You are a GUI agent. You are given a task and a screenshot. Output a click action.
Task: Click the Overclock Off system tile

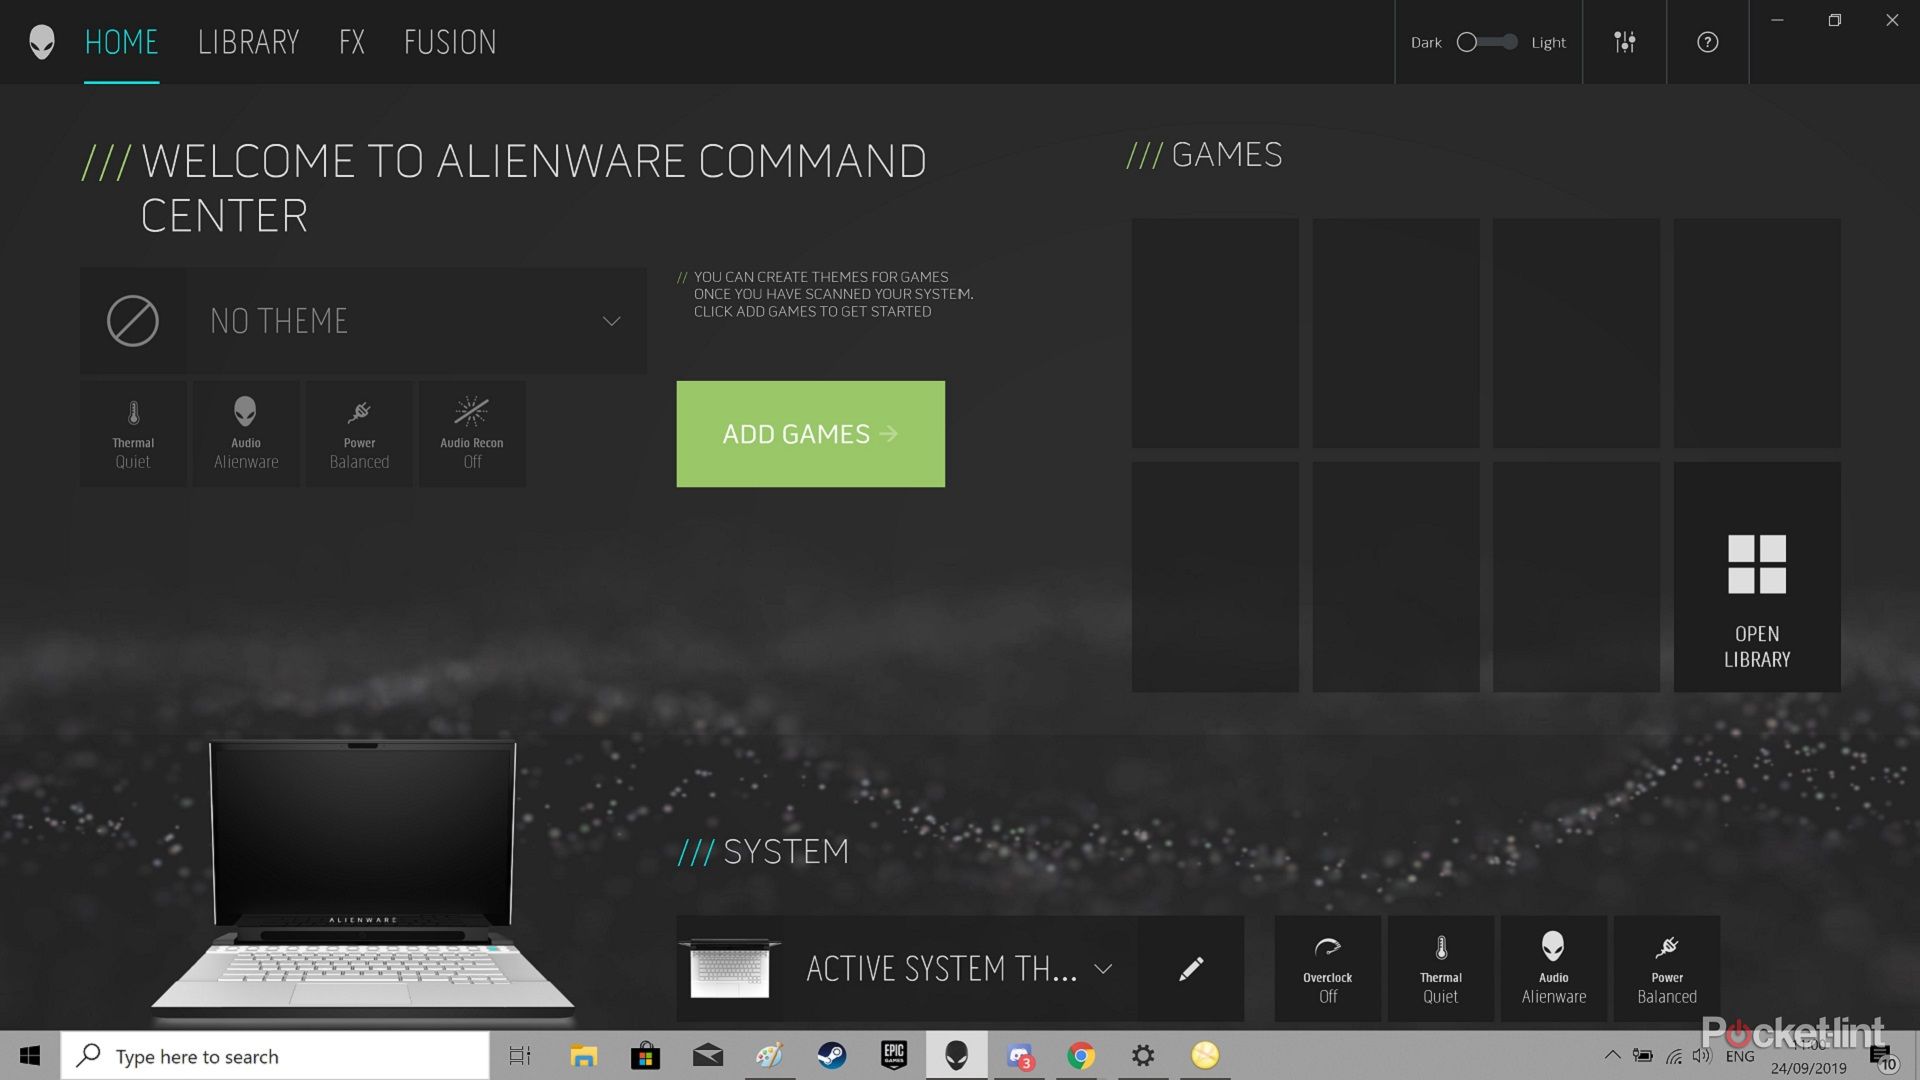tap(1328, 969)
